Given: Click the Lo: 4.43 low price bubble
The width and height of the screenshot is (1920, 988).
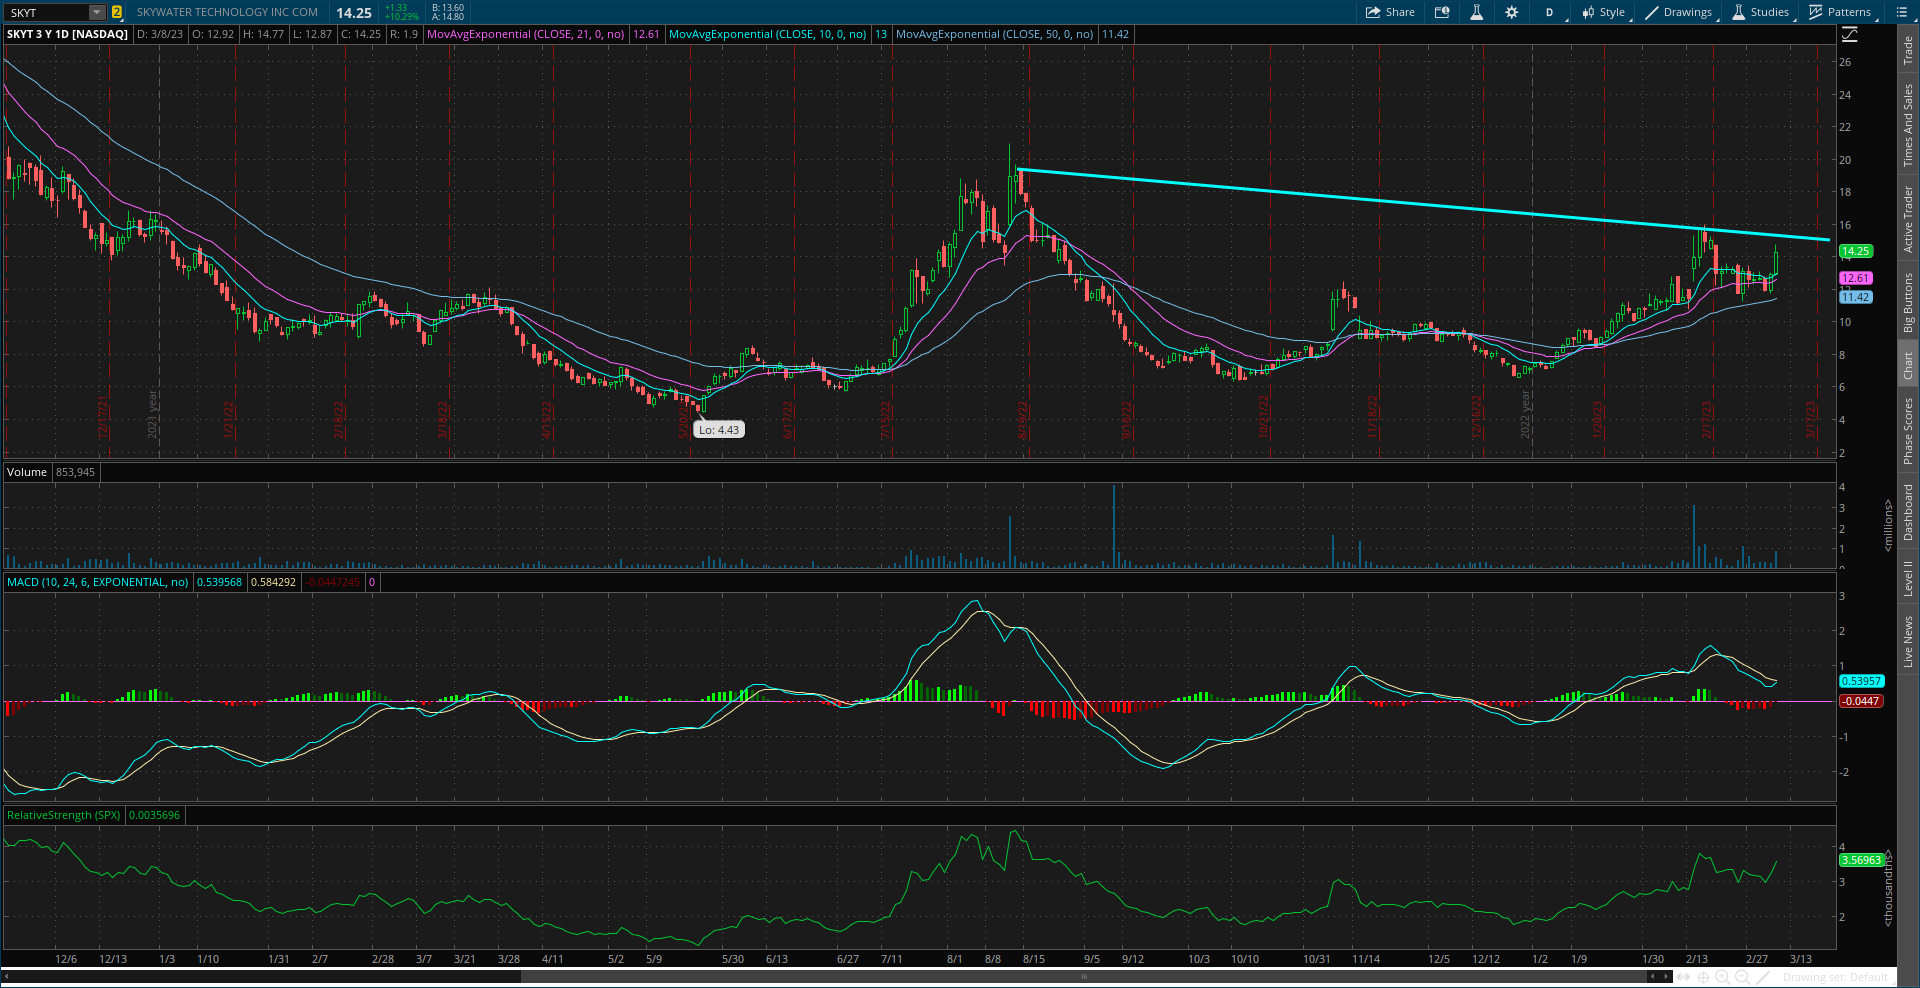Looking at the screenshot, I should pos(719,430).
